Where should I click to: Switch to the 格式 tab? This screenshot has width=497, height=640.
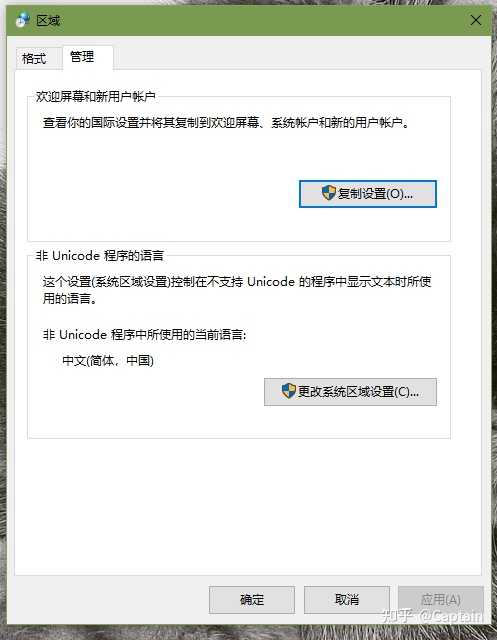click(34, 59)
